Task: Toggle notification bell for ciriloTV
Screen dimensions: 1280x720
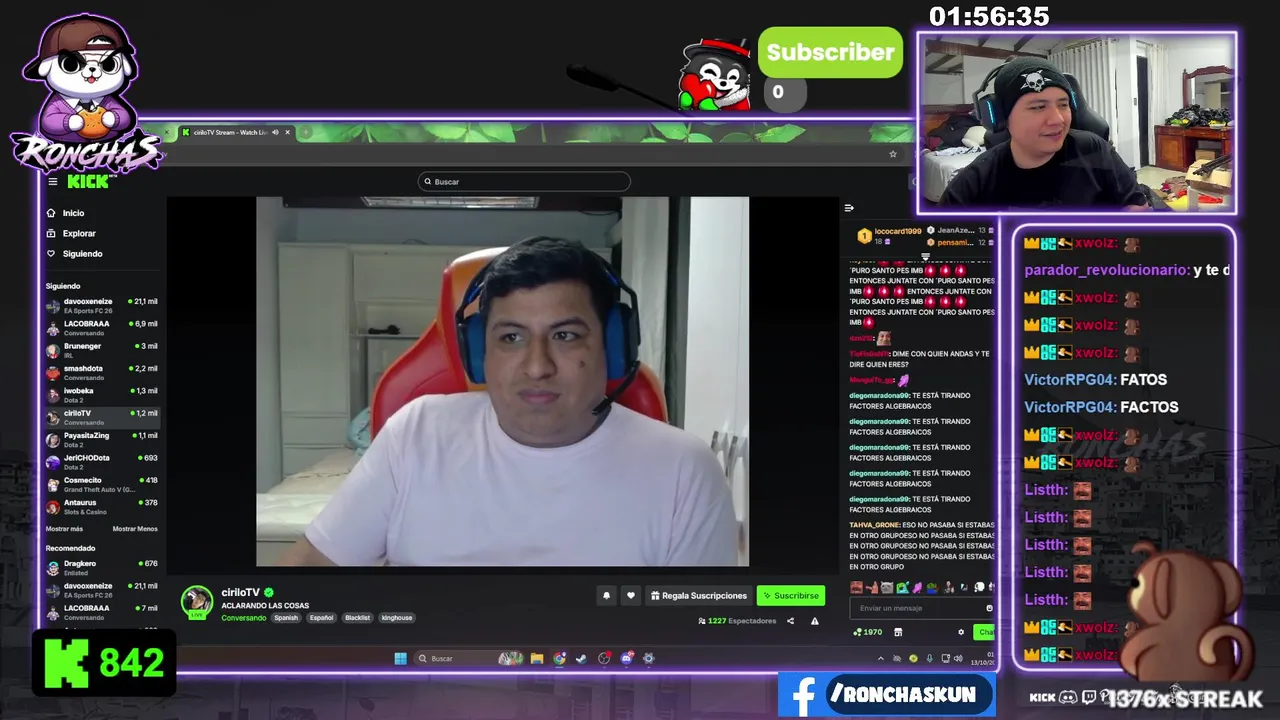Action: [x=606, y=596]
